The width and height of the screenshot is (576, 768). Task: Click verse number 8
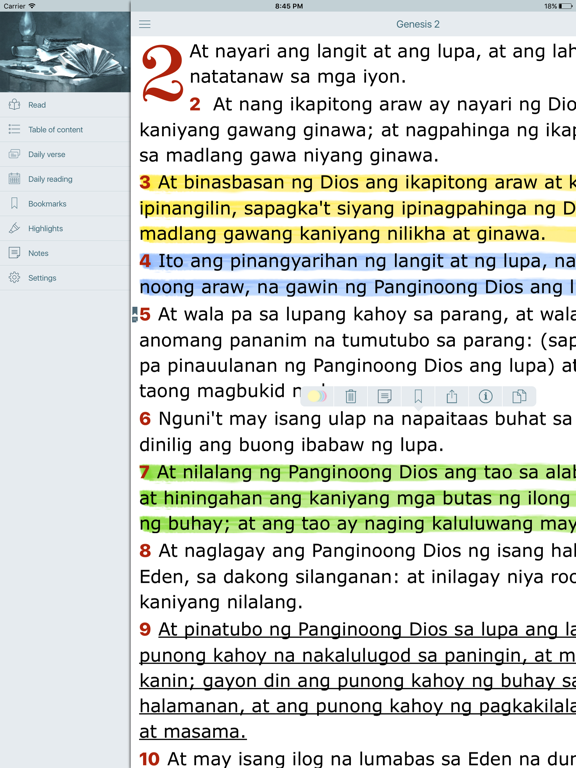145,551
